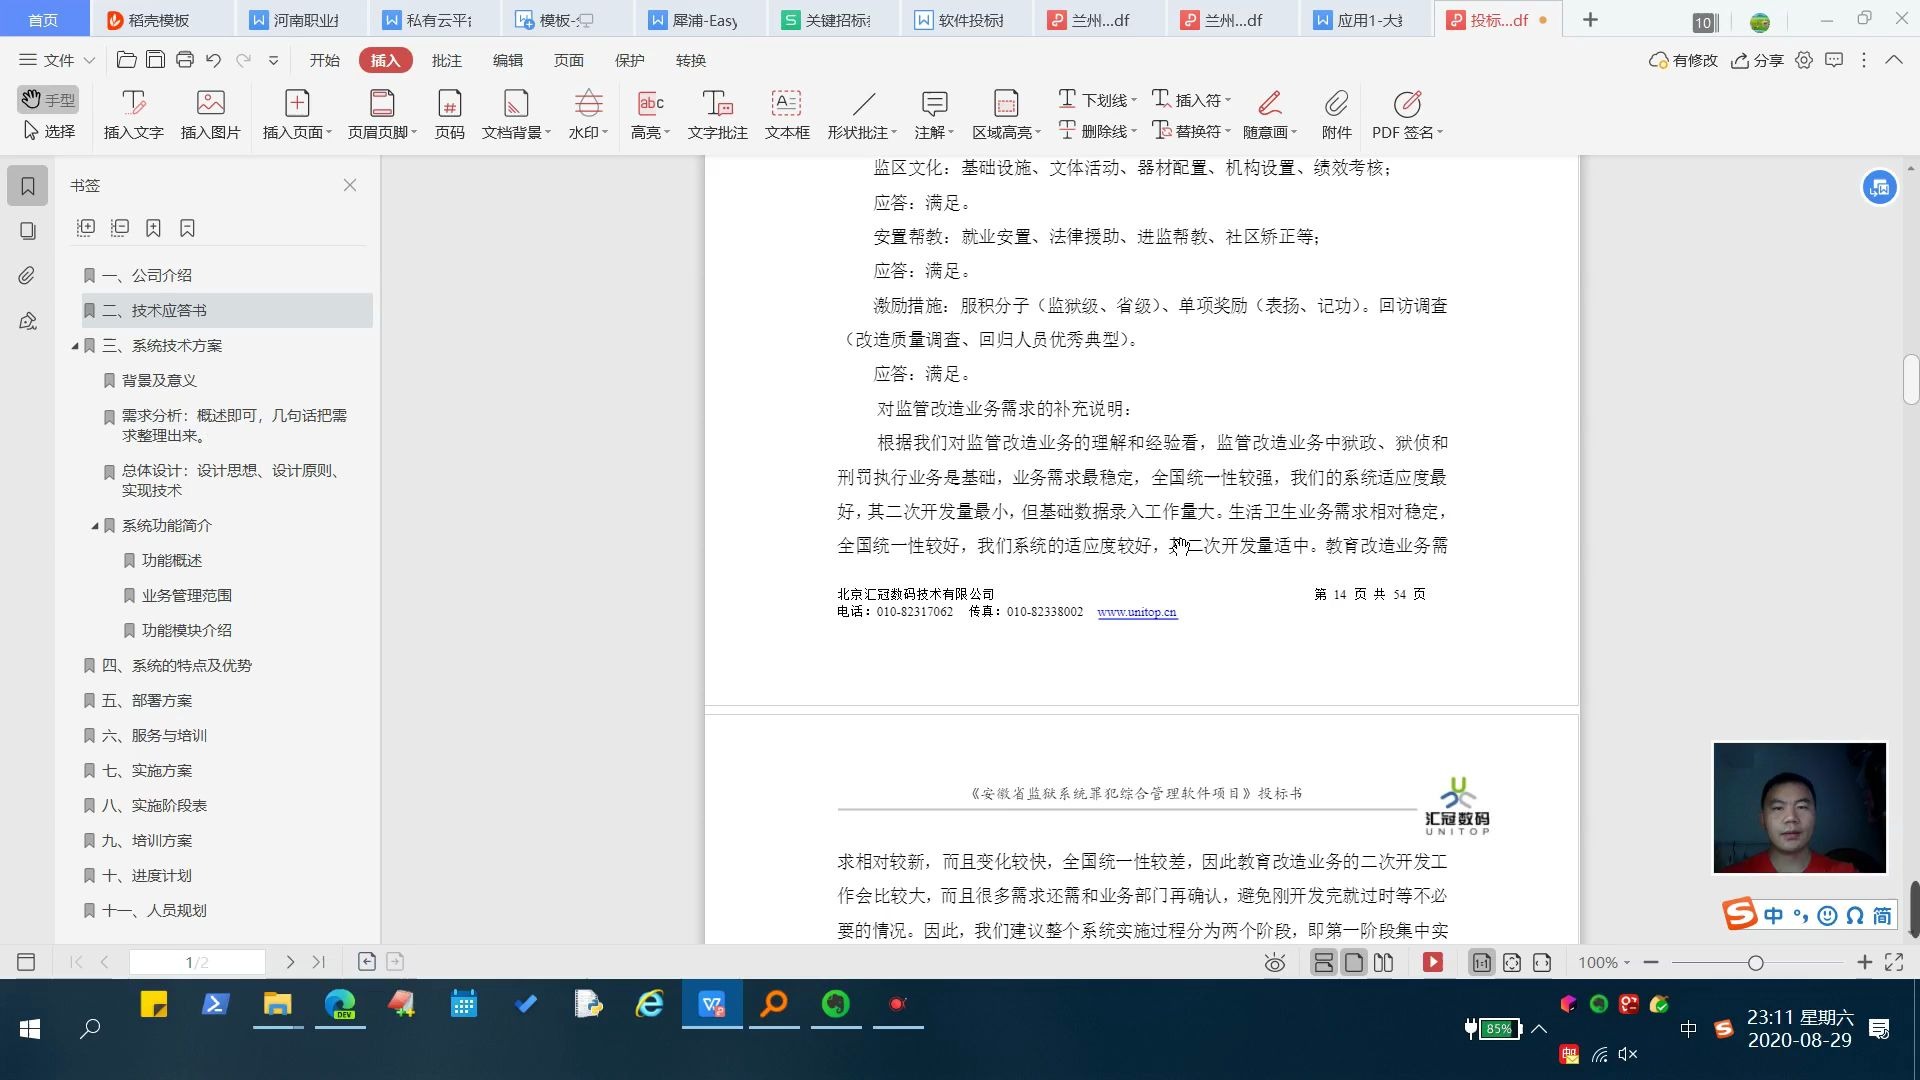The height and width of the screenshot is (1080, 1920).
Task: Click the PDF 签名 signature icon
Action: point(1406,113)
